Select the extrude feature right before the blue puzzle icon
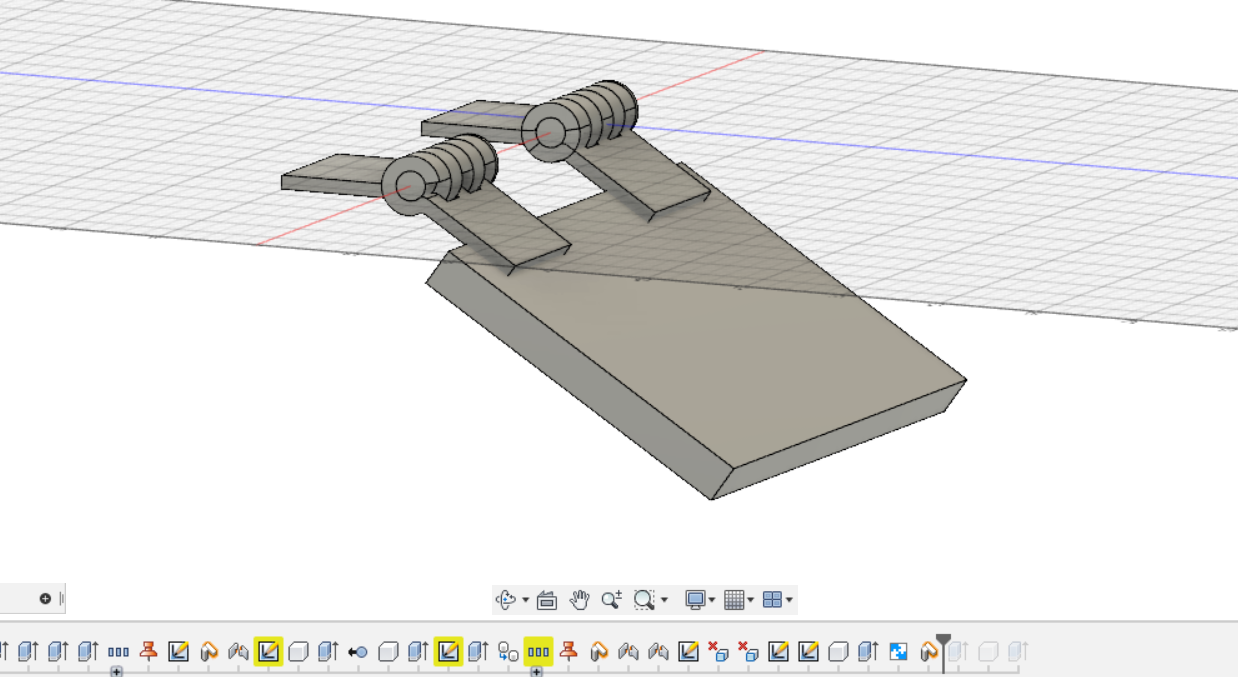The height and width of the screenshot is (677, 1238). coord(868,652)
